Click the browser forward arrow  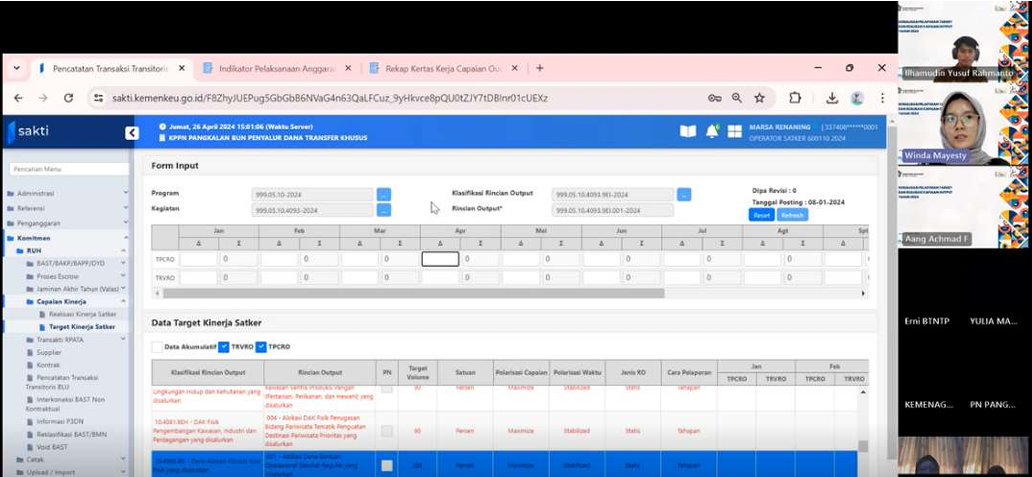coord(43,98)
